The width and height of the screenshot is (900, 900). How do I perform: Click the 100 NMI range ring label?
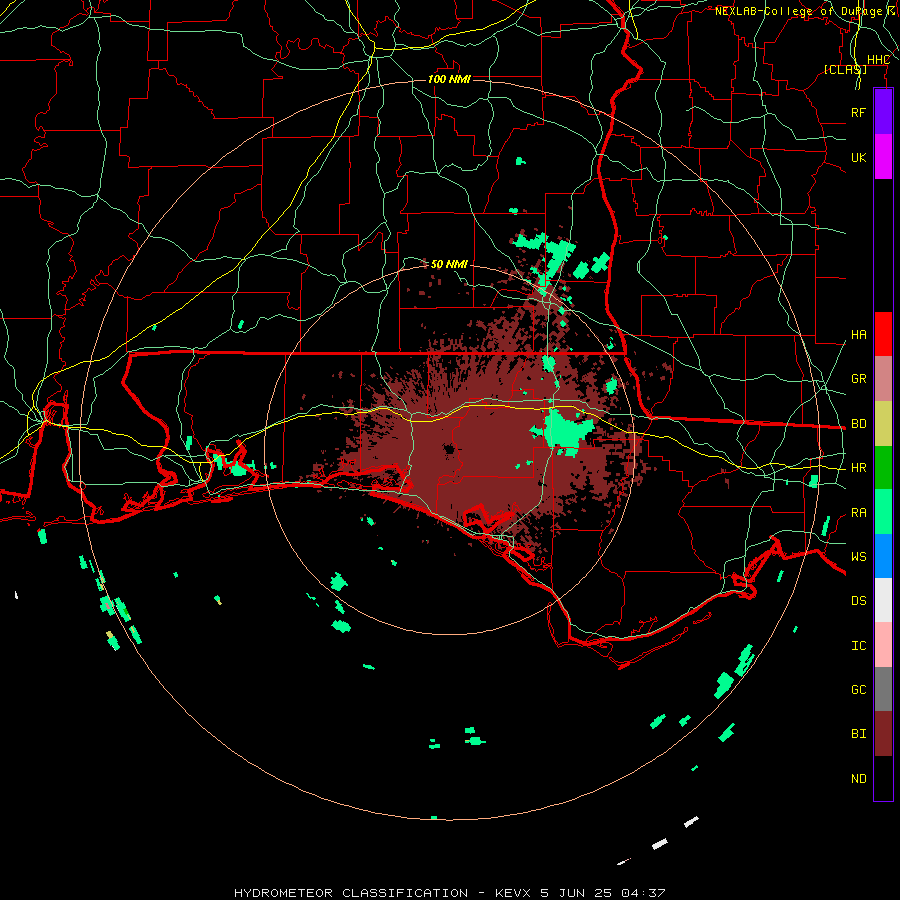449,79
